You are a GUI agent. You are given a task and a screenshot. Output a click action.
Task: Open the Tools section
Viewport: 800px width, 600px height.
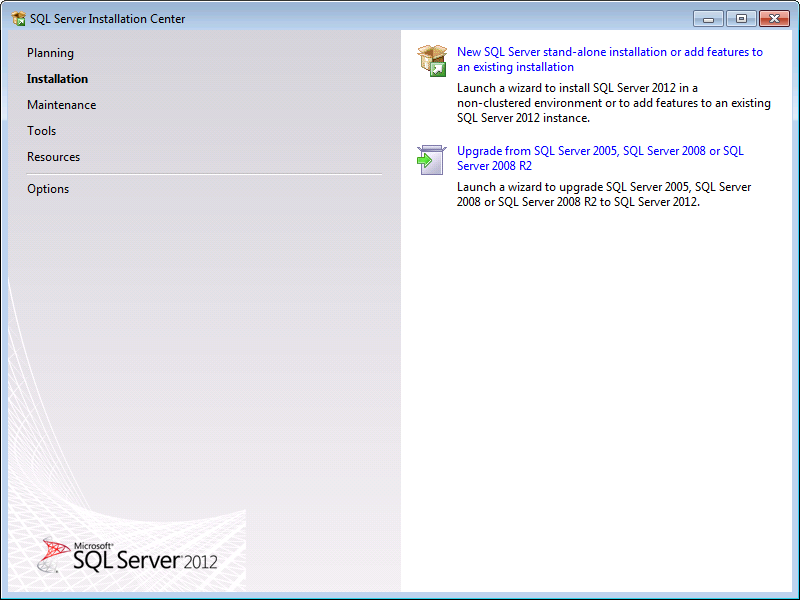click(41, 131)
